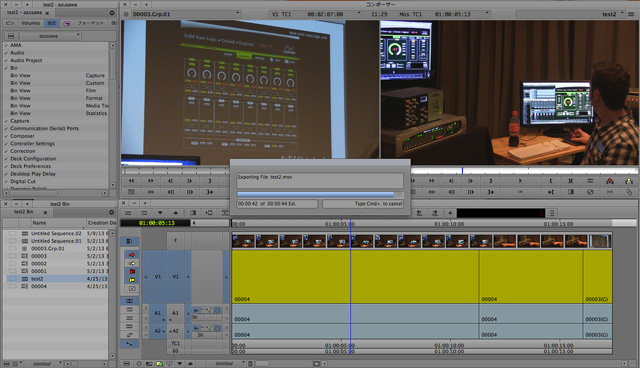
Task: Switch to the Volumes tab
Action: click(31, 23)
